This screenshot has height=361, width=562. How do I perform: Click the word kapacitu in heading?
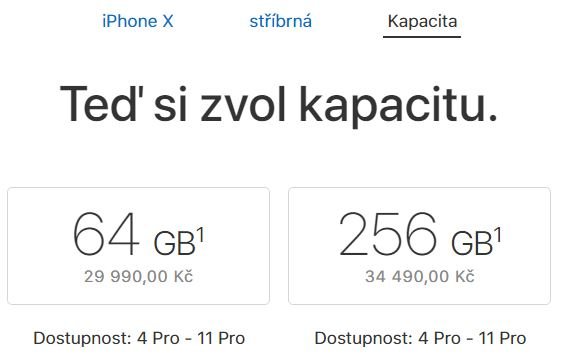click(399, 106)
